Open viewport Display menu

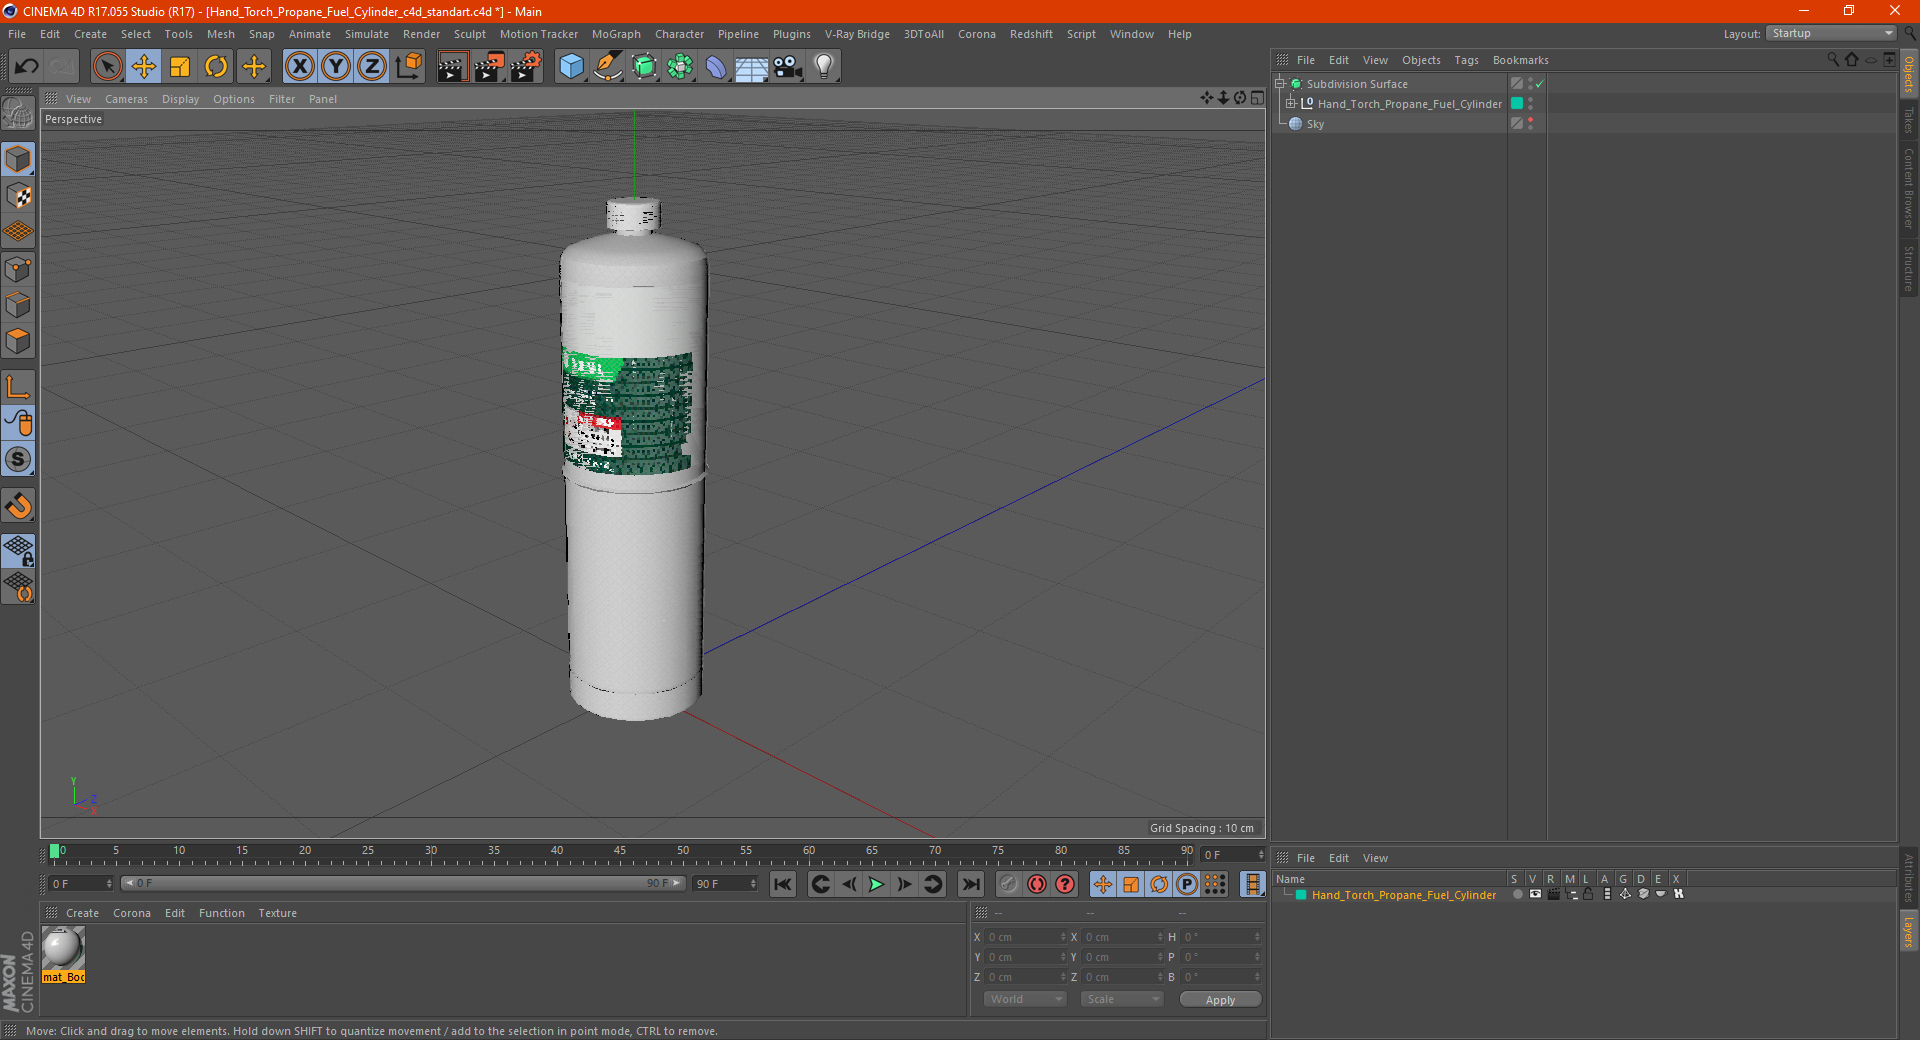point(180,99)
